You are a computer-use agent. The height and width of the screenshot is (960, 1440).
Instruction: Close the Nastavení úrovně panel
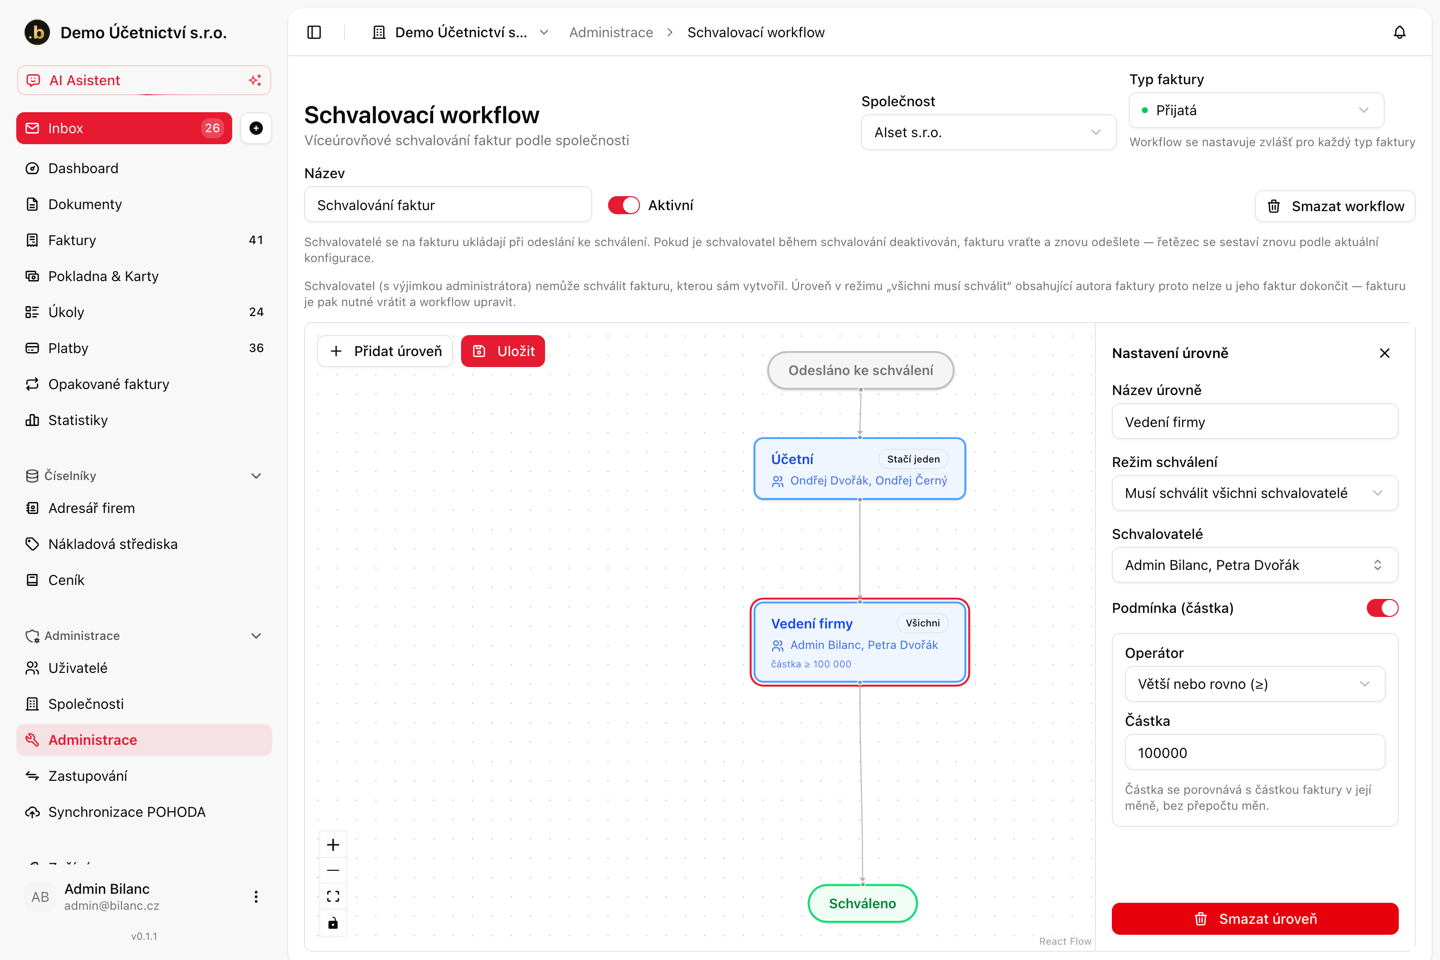click(x=1384, y=353)
